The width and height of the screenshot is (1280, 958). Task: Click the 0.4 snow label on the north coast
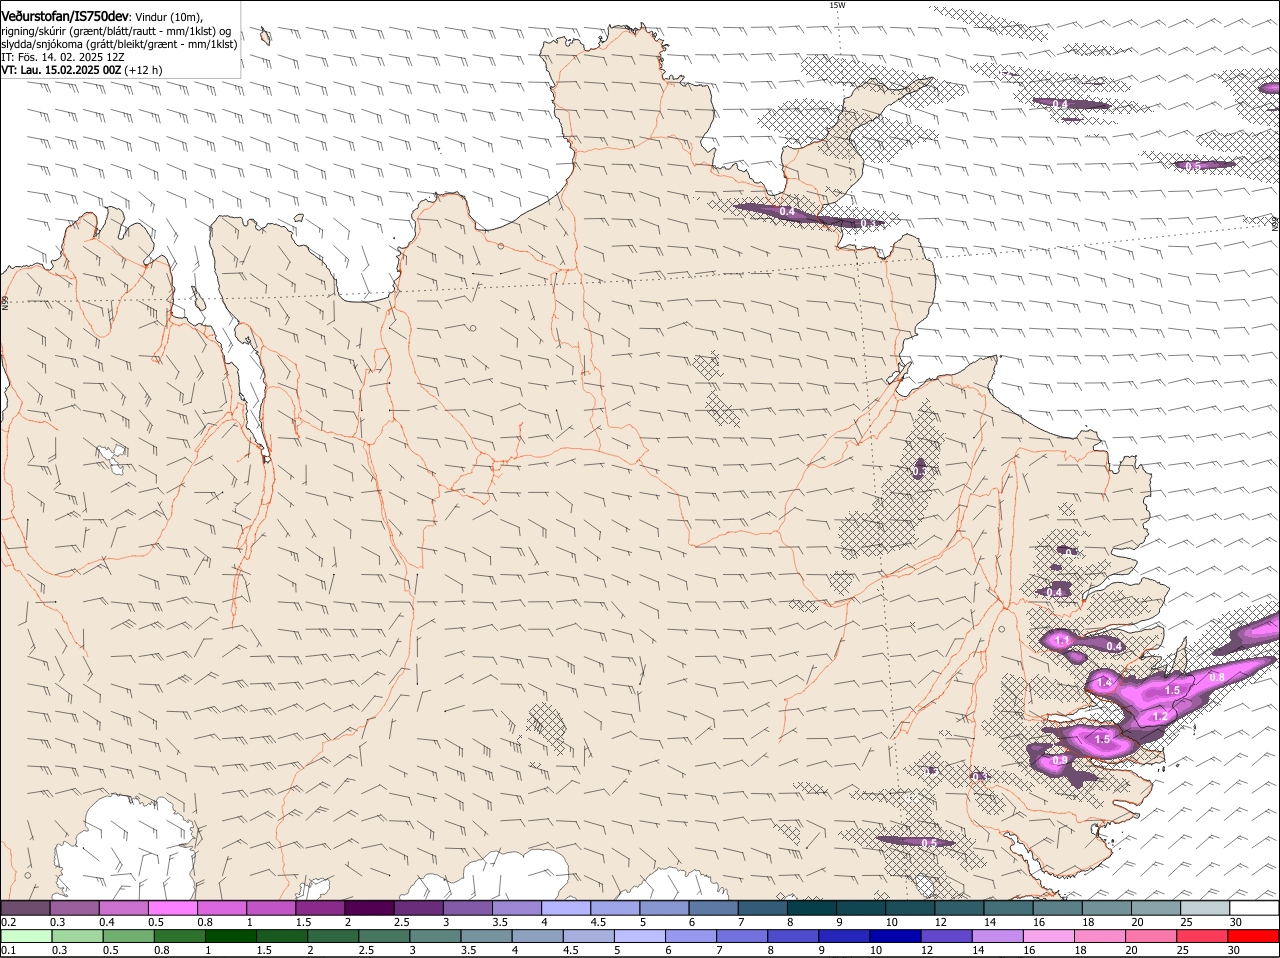click(787, 211)
